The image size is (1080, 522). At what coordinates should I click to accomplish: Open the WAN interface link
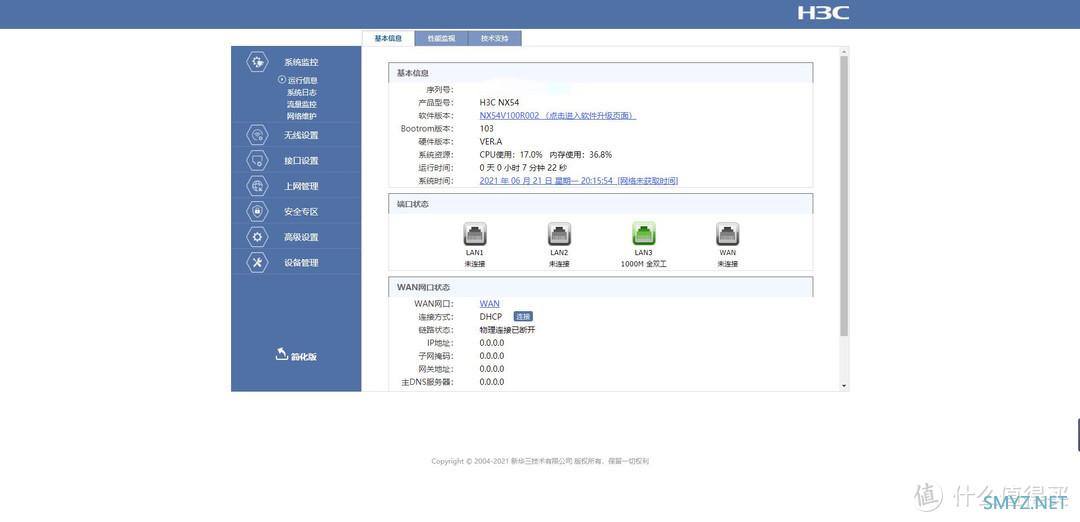pos(490,304)
